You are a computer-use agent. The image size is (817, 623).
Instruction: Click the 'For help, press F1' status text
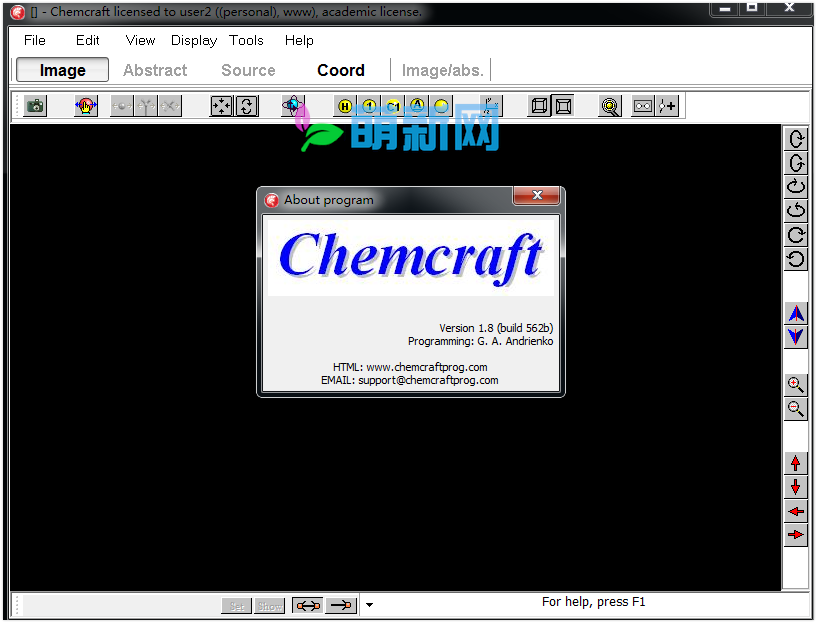point(593,602)
